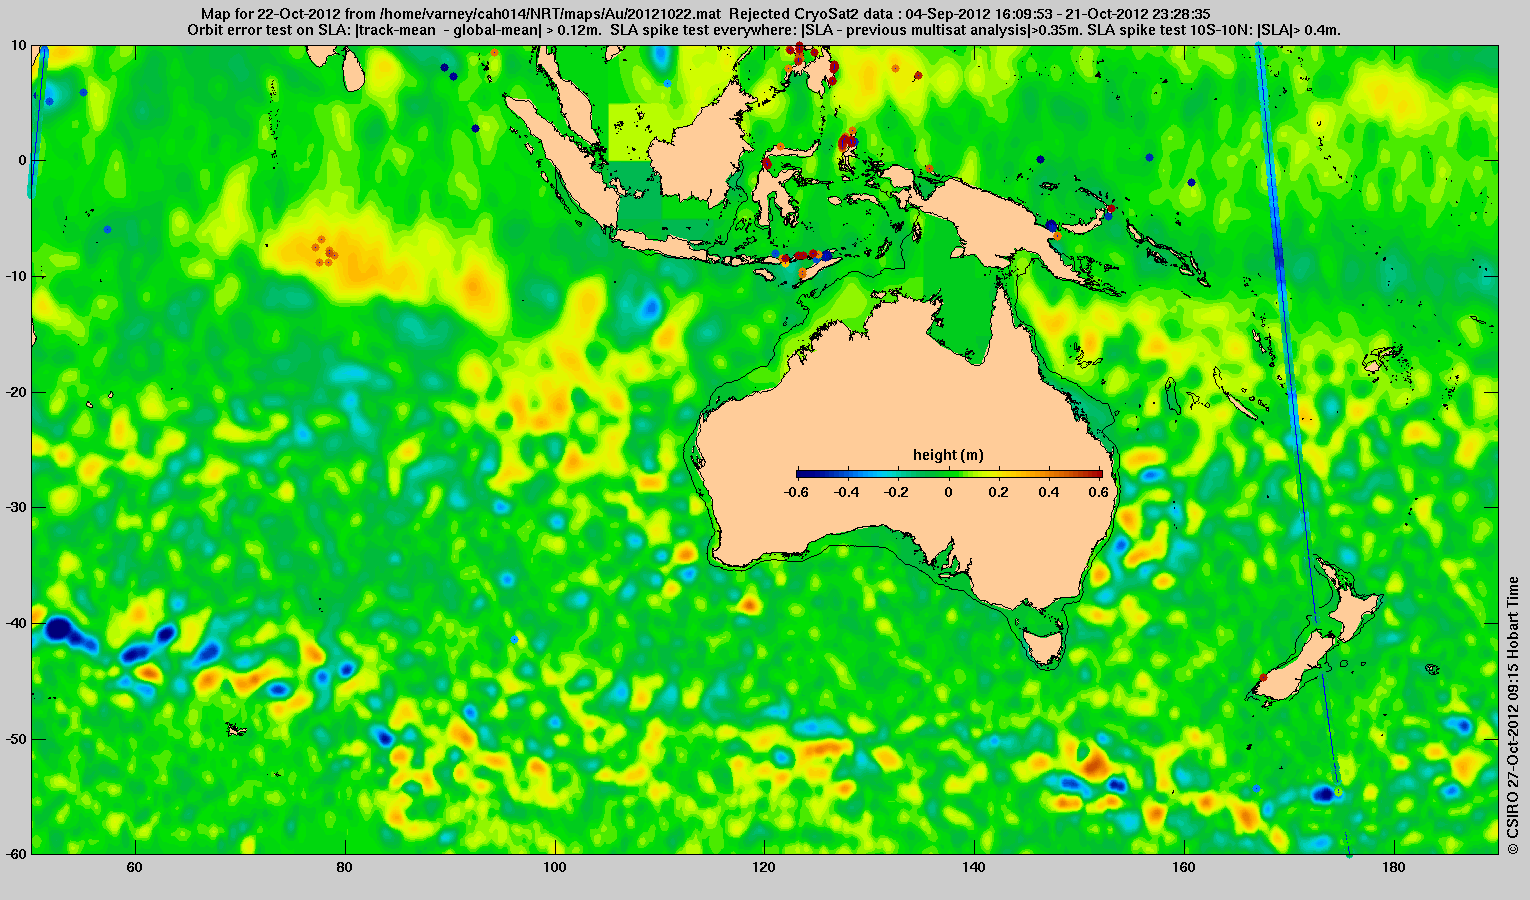
Task: Select the '-0.4' colorbar tick label
Action: point(847,492)
